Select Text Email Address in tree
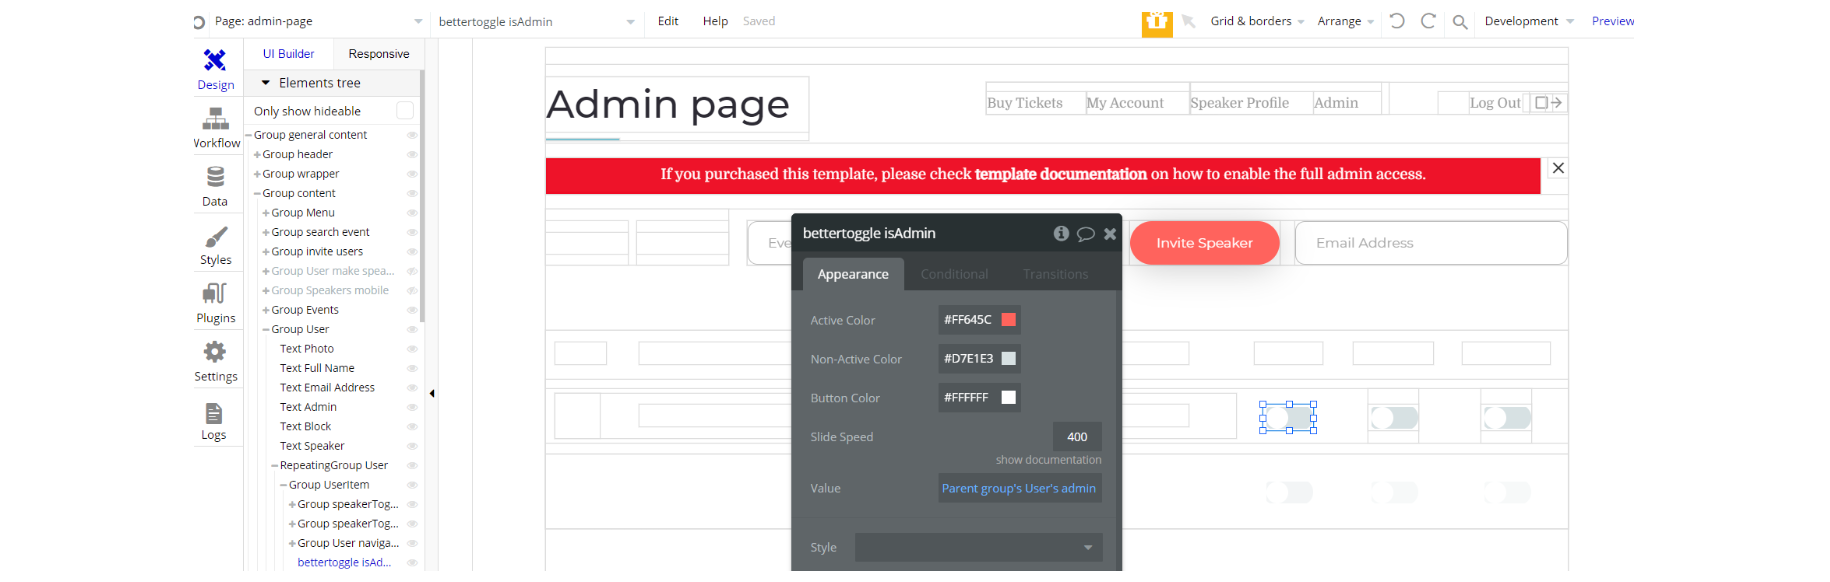This screenshot has height=582, width=1830. tap(327, 388)
